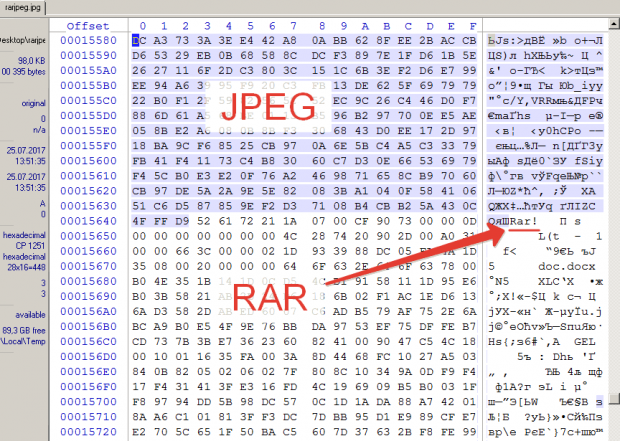The width and height of the screenshot is (620, 441).
Task: Click byte FF in row 00015640
Action: (x=161, y=221)
